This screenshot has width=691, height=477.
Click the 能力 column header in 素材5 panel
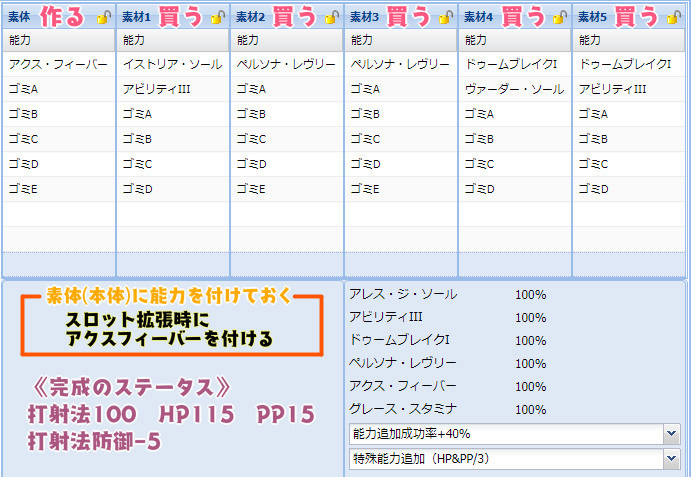click(629, 40)
